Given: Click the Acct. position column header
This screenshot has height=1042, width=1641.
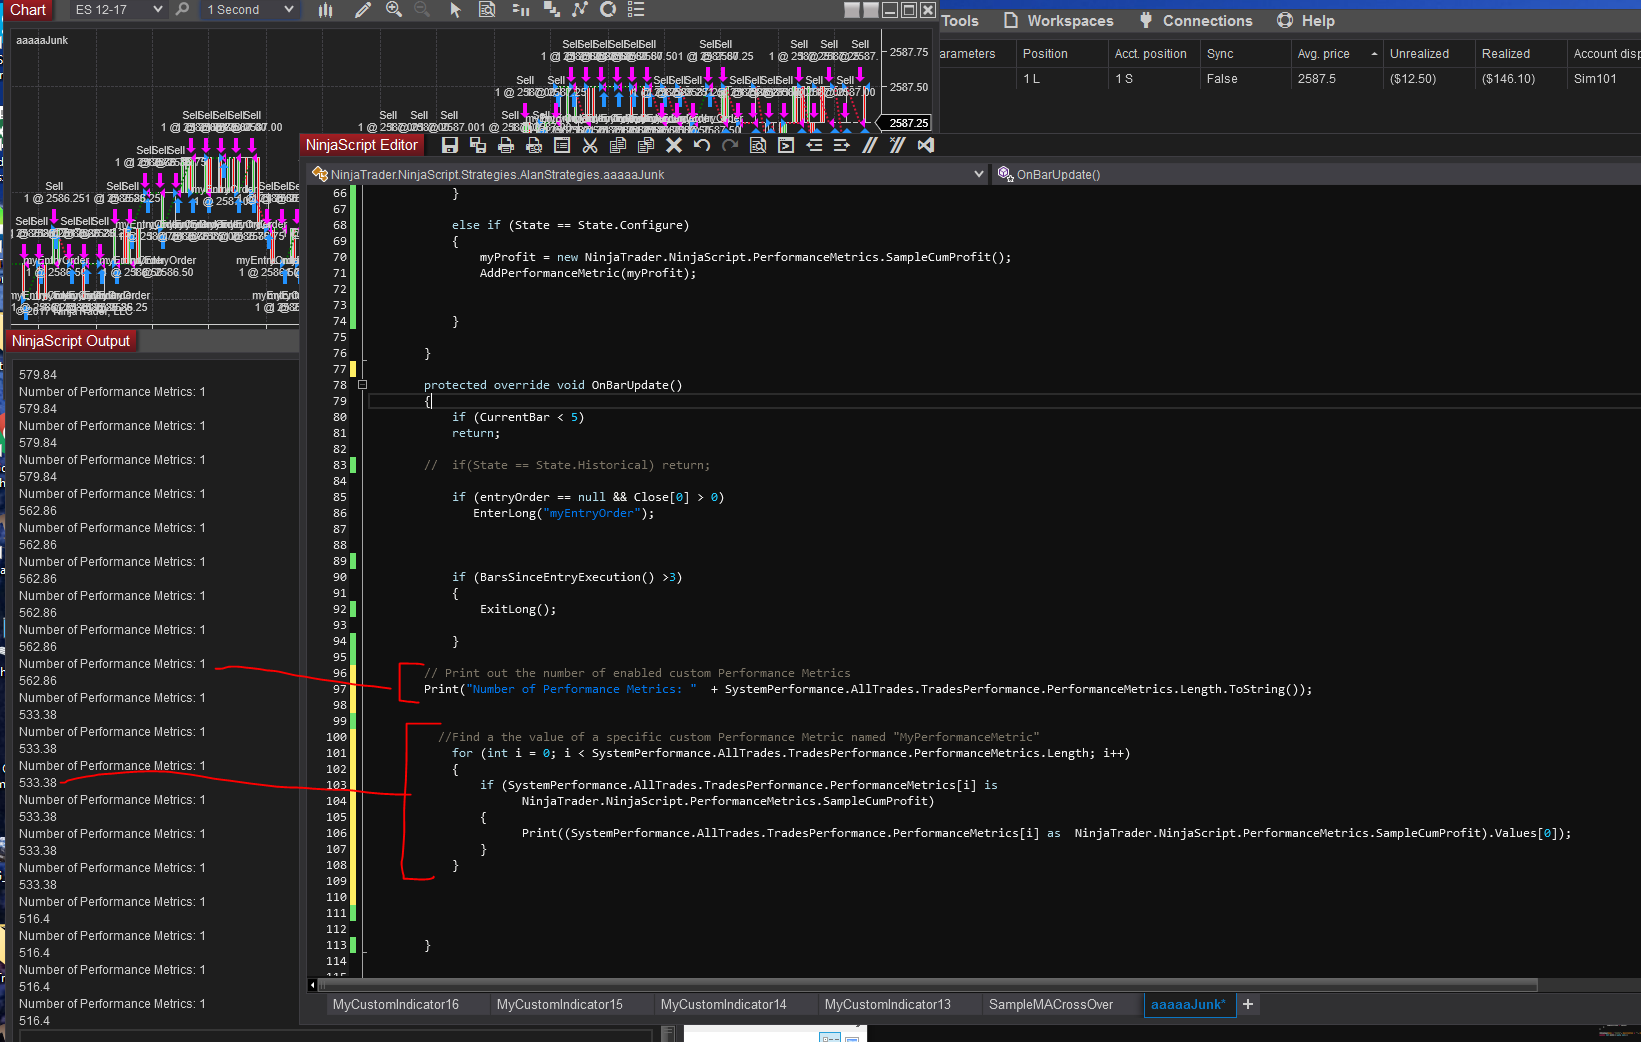Looking at the screenshot, I should (x=1153, y=54).
